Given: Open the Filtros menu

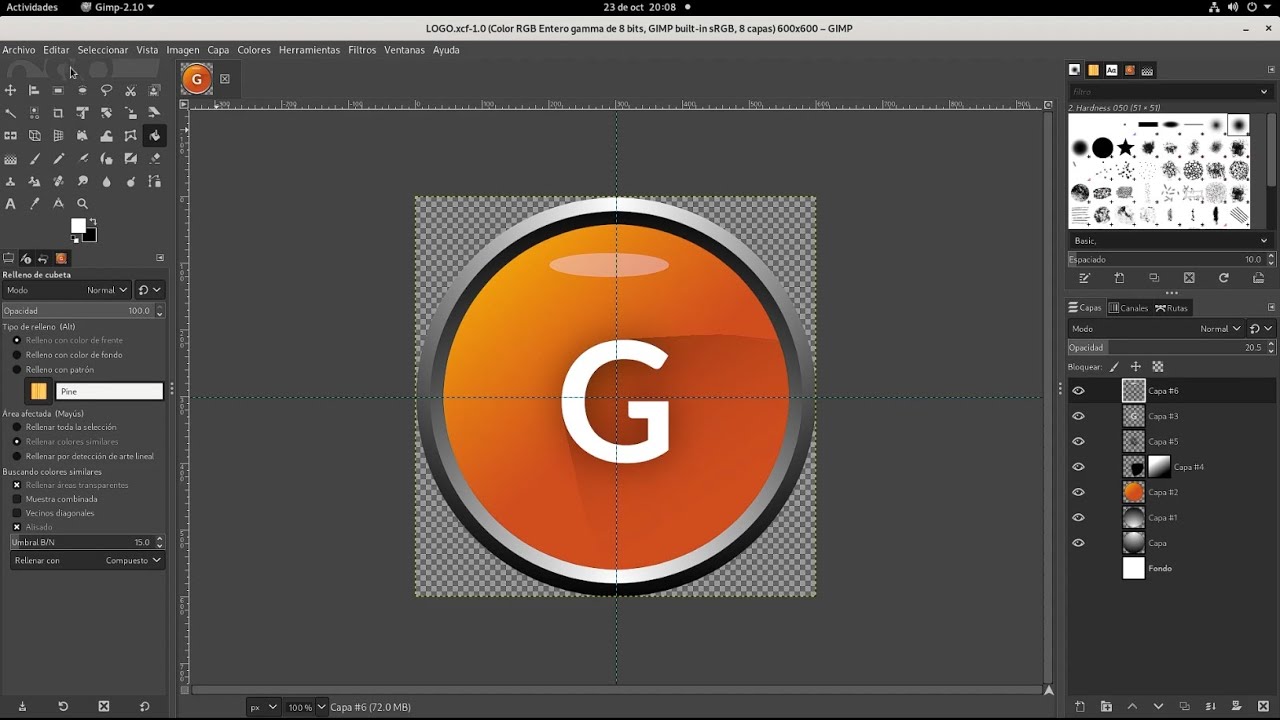Looking at the screenshot, I should 362,50.
